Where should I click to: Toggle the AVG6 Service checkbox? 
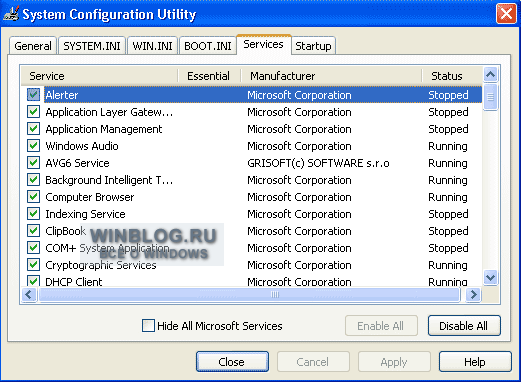[x=33, y=163]
